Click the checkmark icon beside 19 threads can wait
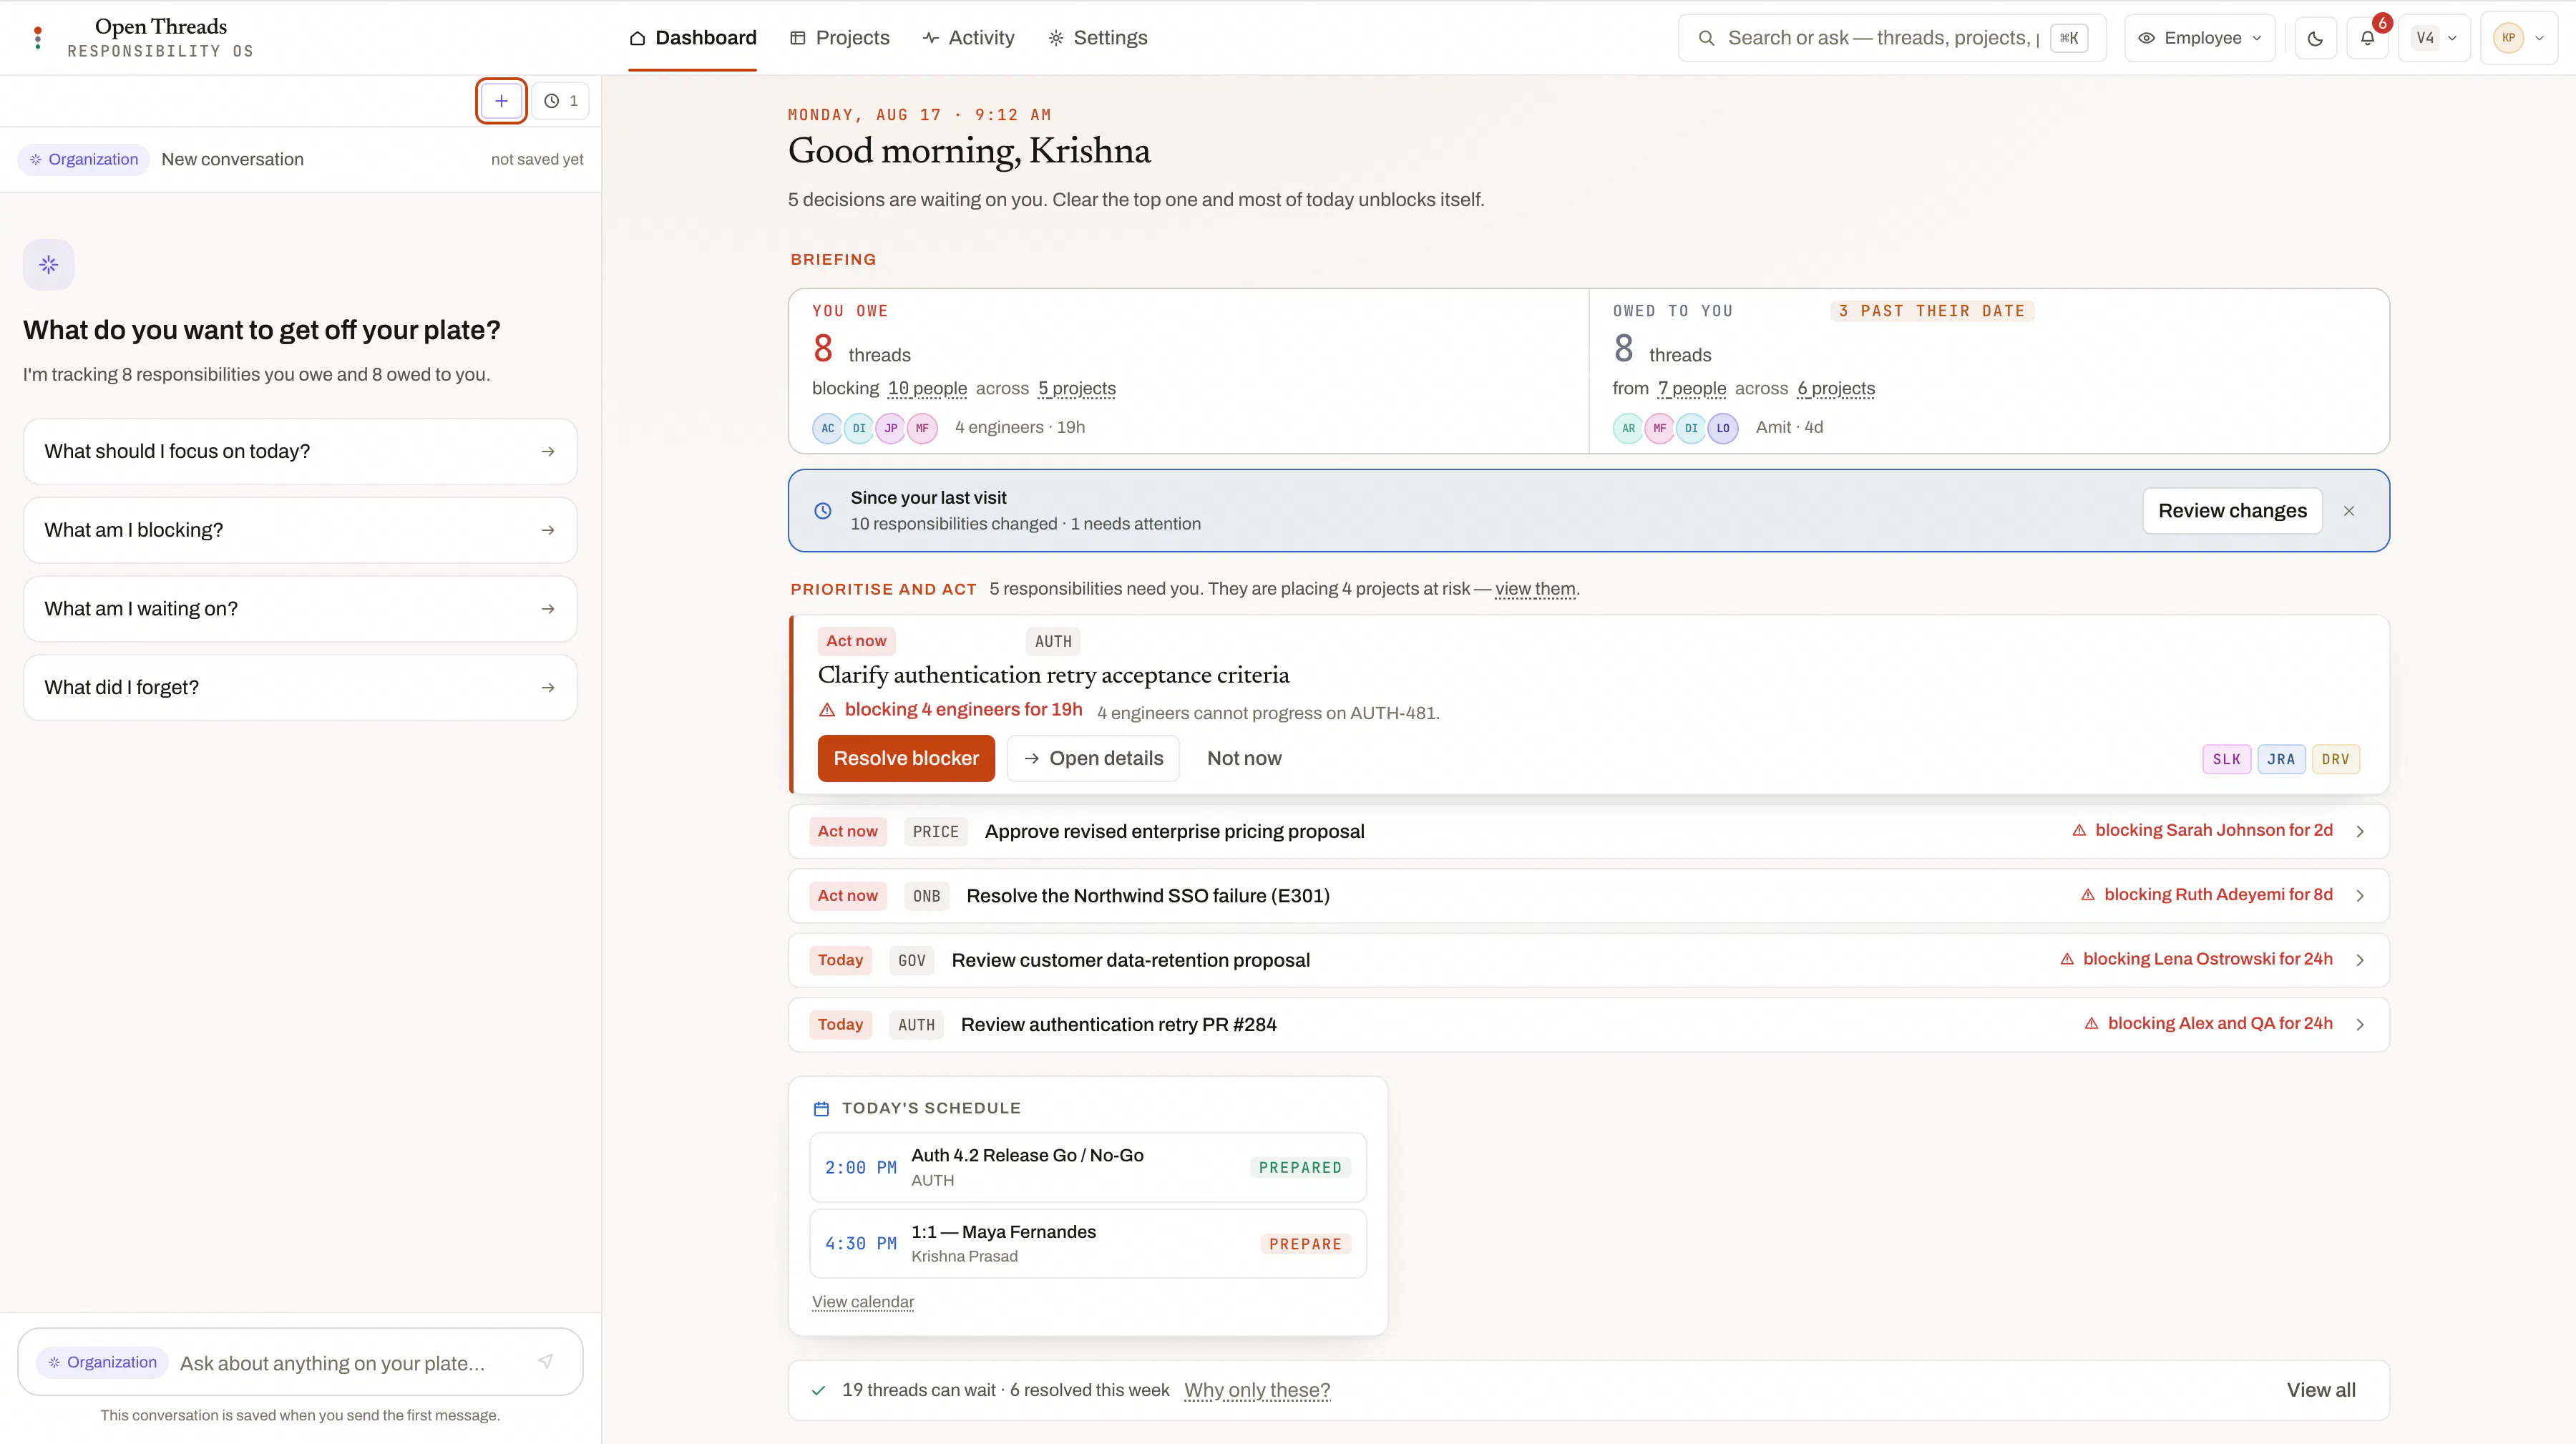The height and width of the screenshot is (1444, 2576). 819,1391
